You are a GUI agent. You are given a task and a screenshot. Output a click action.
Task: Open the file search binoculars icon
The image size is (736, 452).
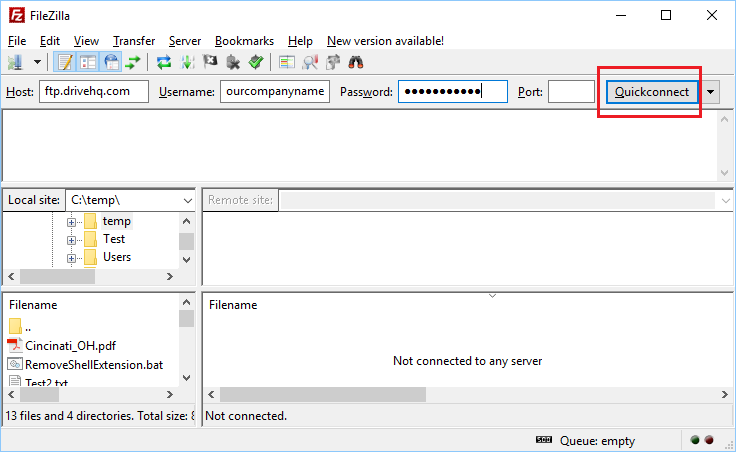click(355, 62)
